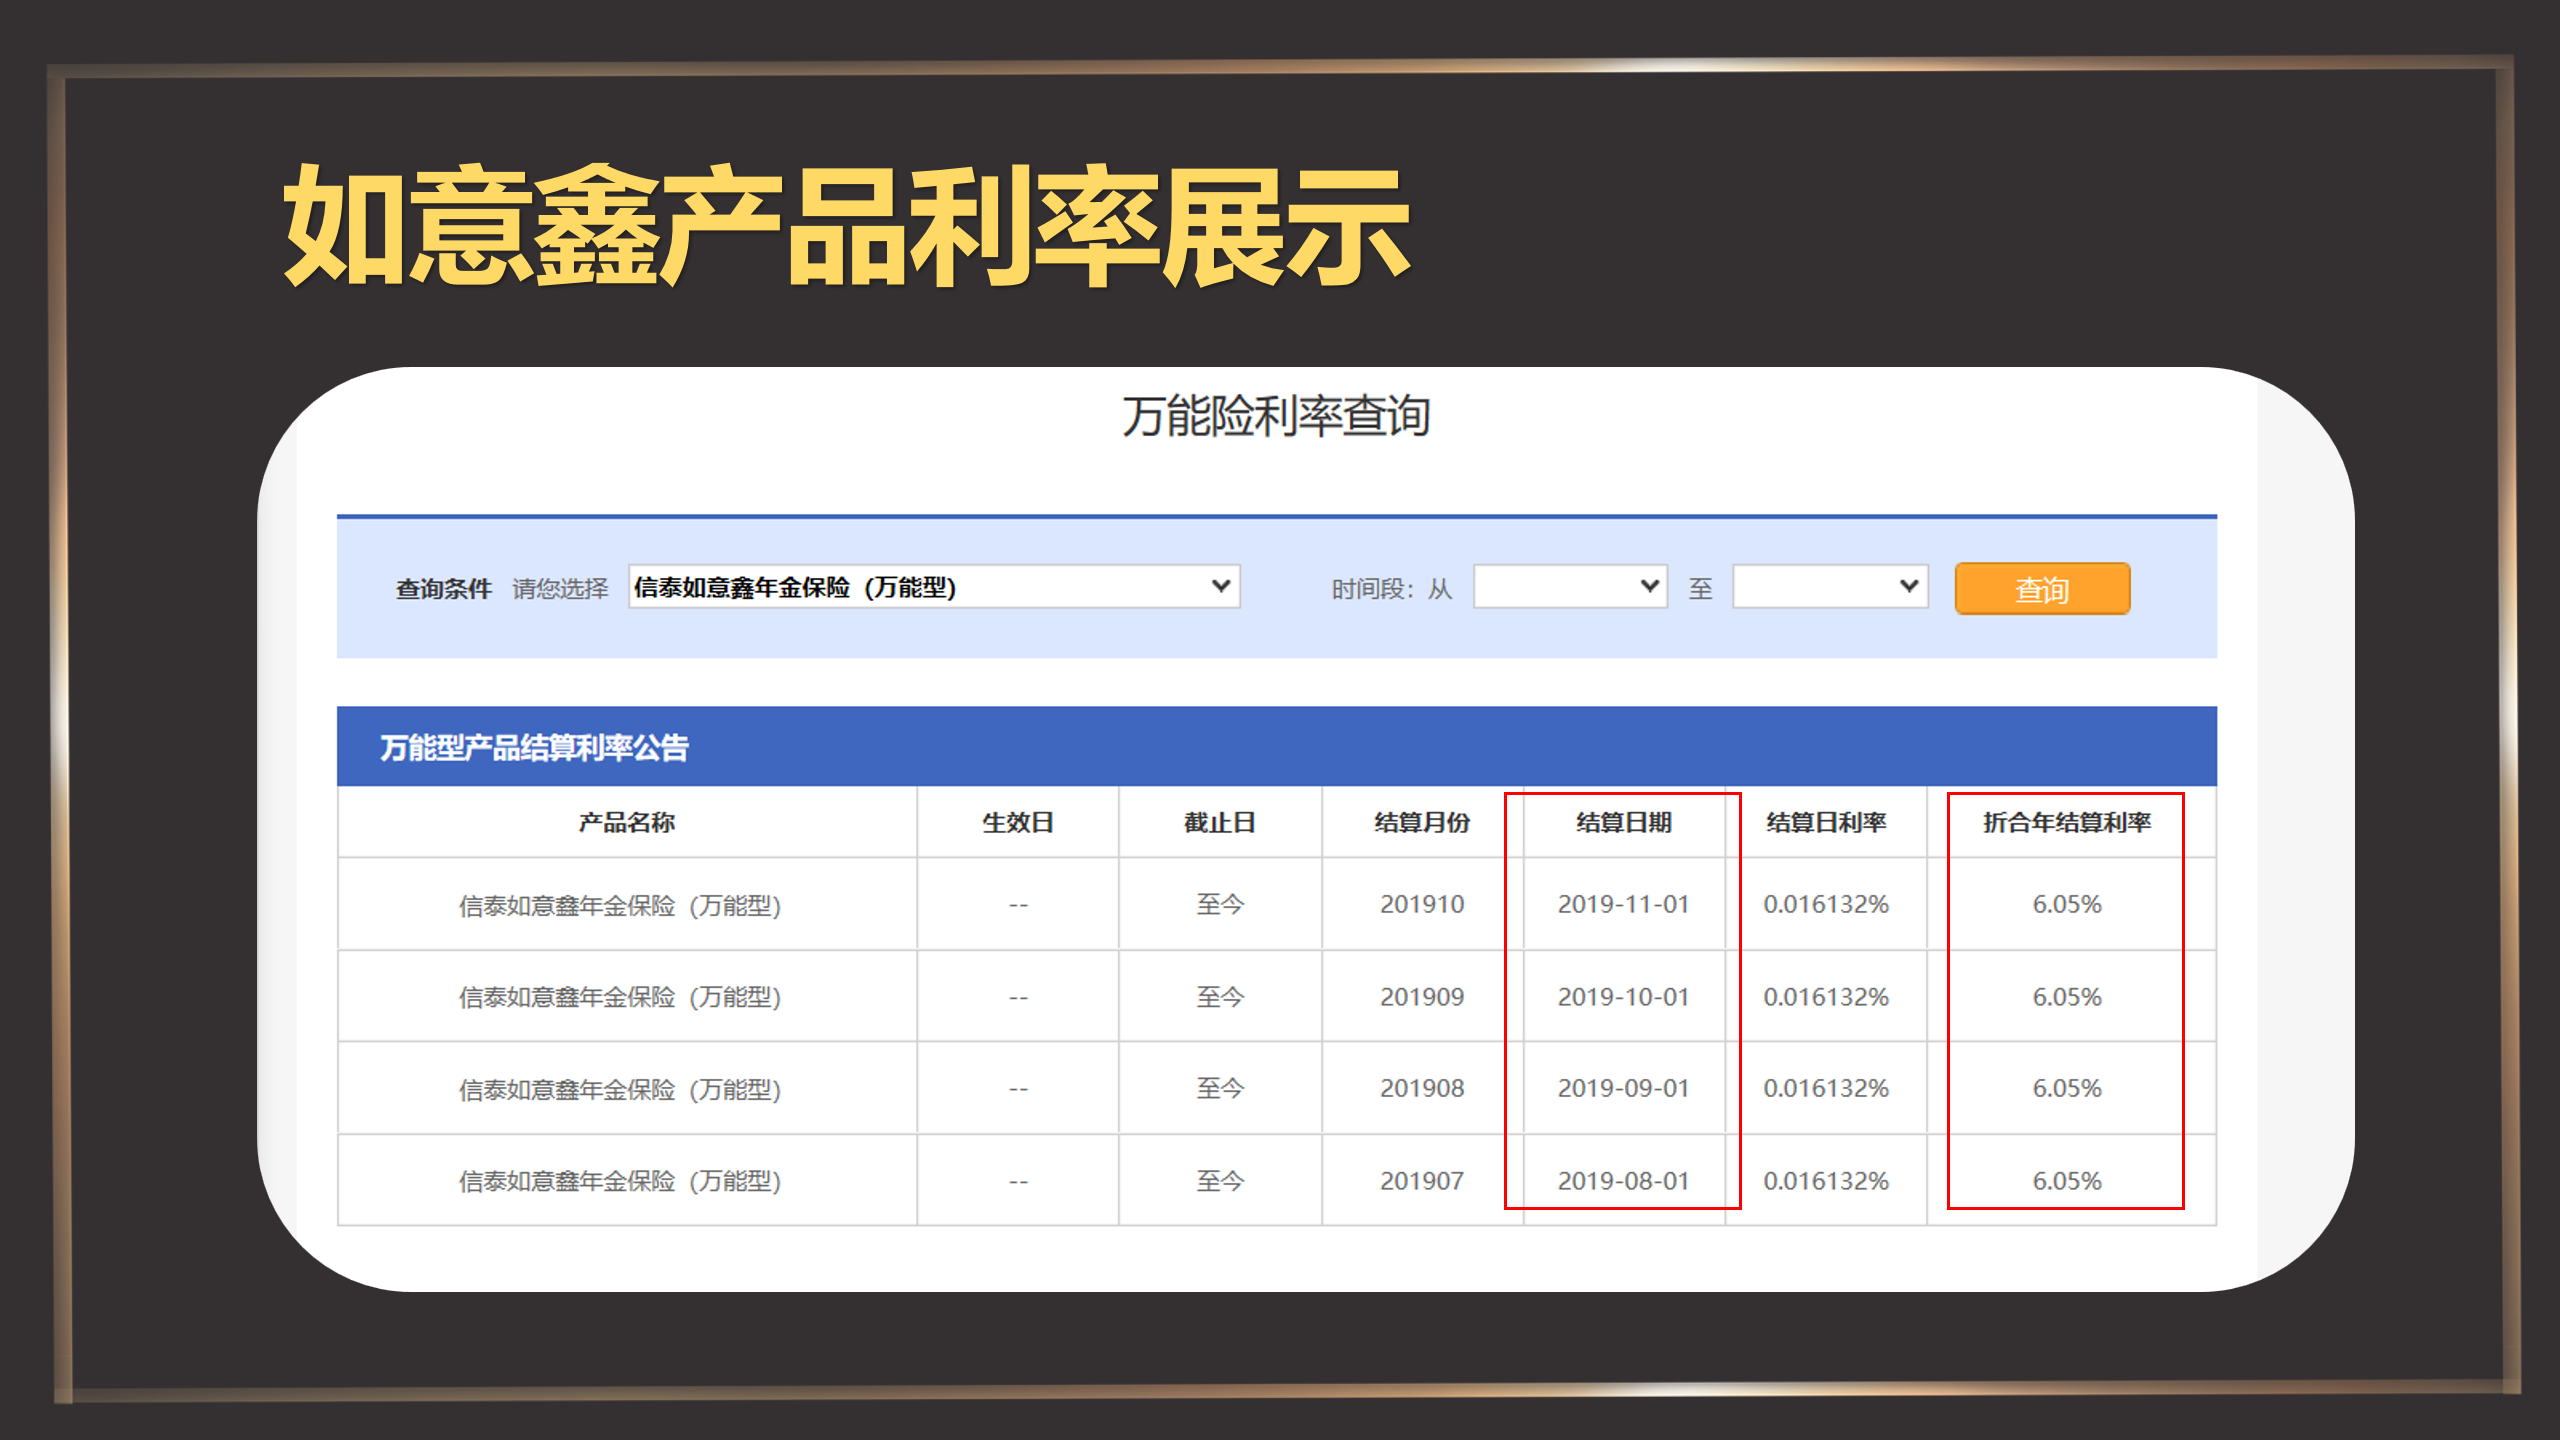Click first row product name 信泰如意鑫年金保险
This screenshot has height=1440, width=2560.
tap(619, 905)
